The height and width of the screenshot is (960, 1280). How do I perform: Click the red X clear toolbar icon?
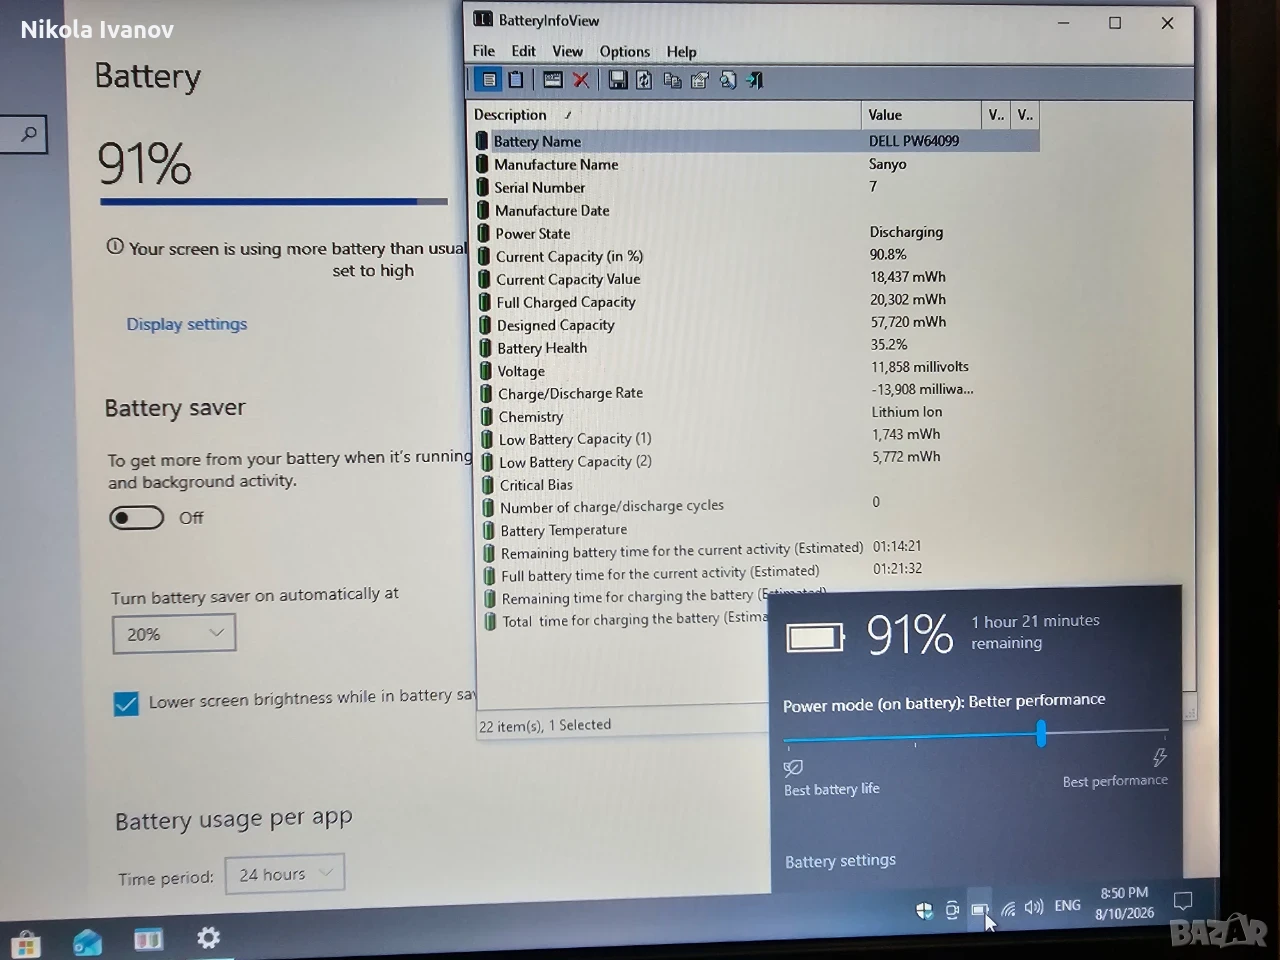(x=580, y=80)
